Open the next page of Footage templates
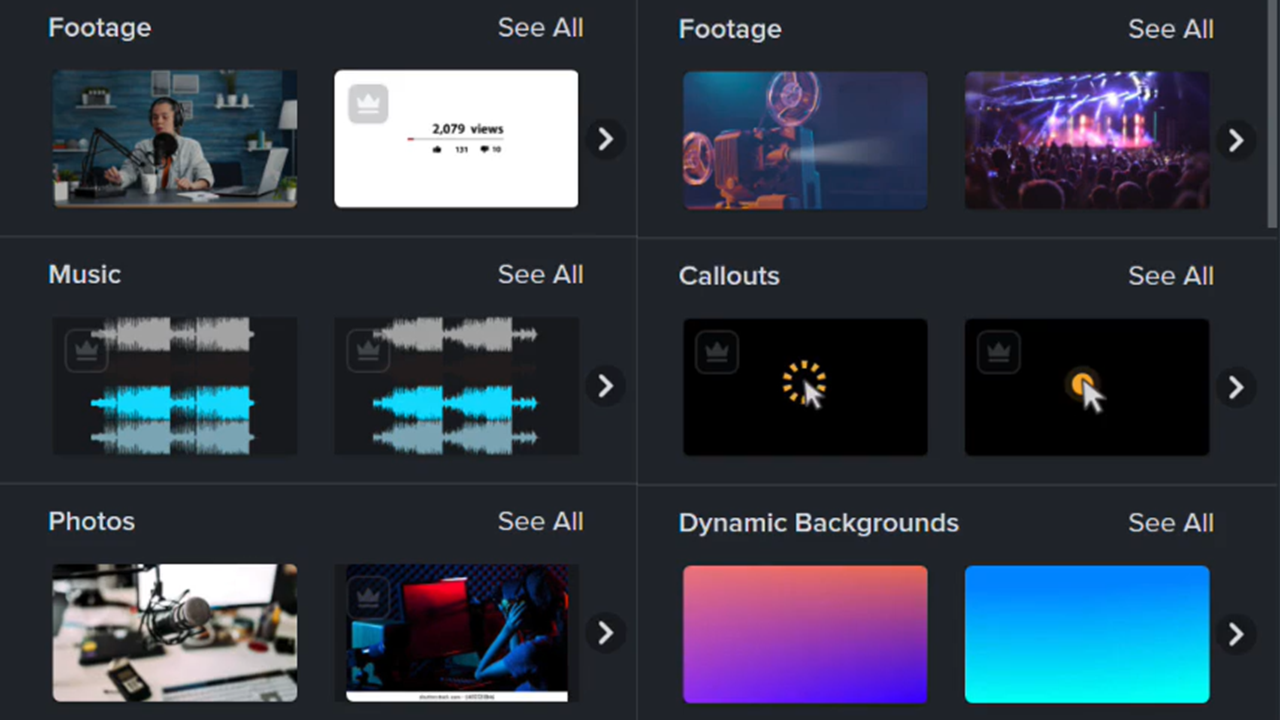Image resolution: width=1280 pixels, height=720 pixels. [605, 140]
